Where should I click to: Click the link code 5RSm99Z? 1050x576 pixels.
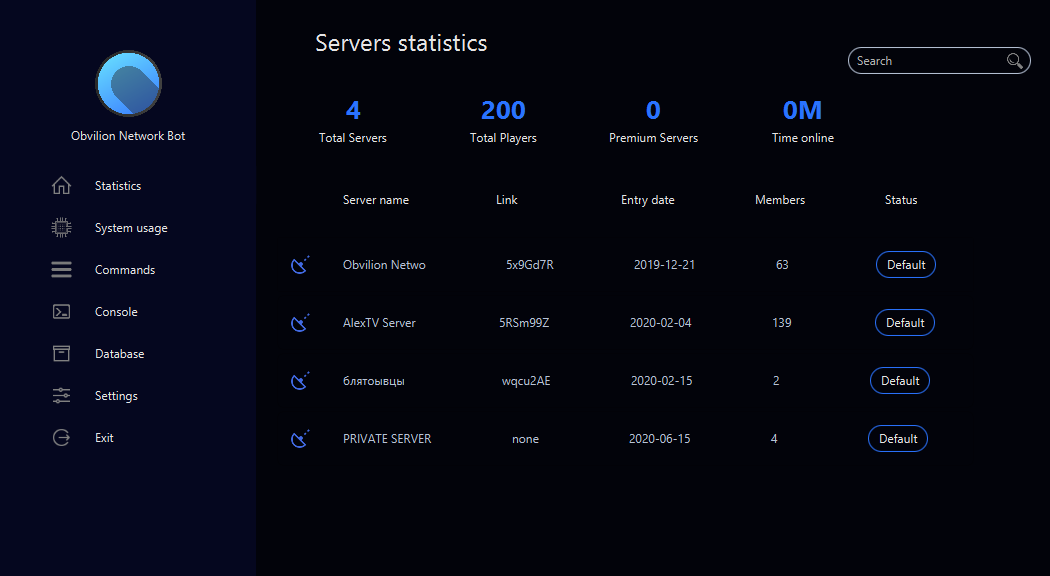point(524,323)
